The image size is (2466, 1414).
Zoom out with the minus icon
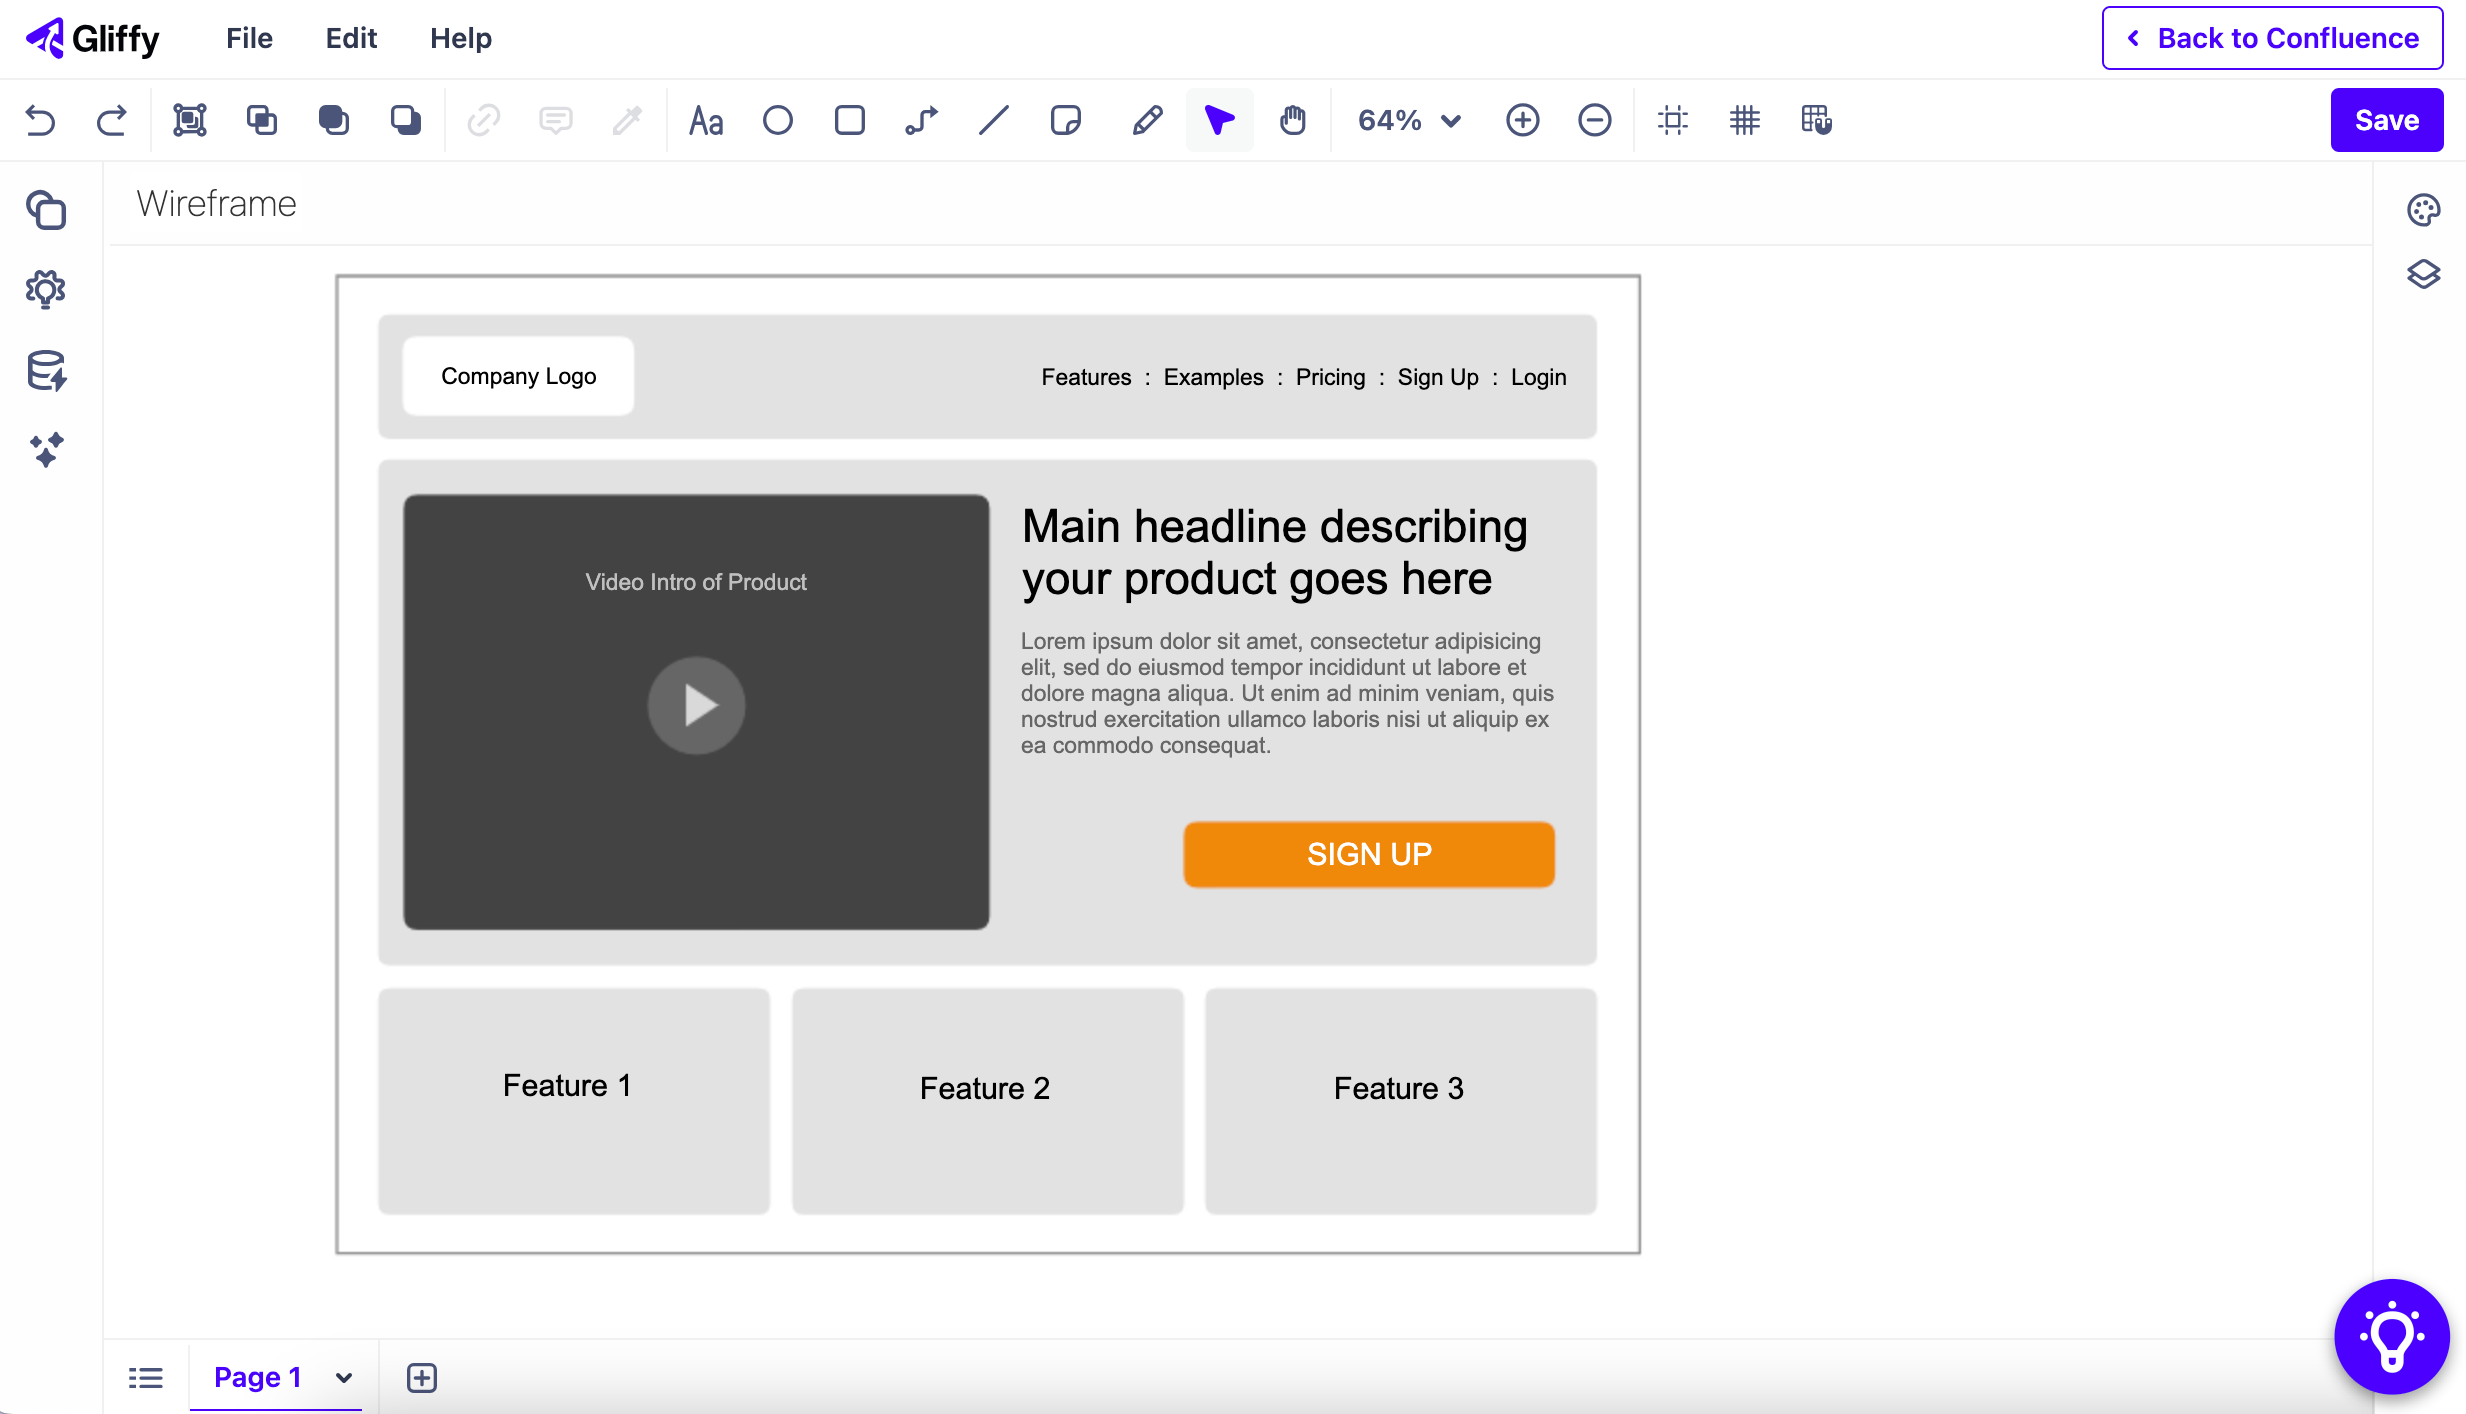tap(1595, 120)
